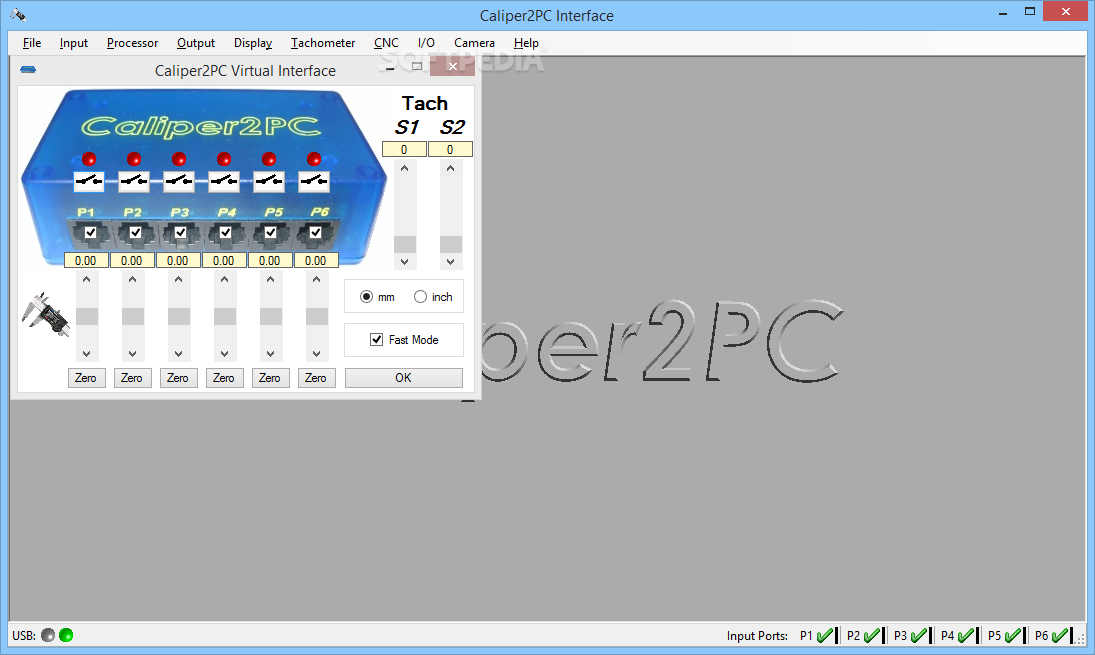Toggle the switch icon above P2

point(134,182)
